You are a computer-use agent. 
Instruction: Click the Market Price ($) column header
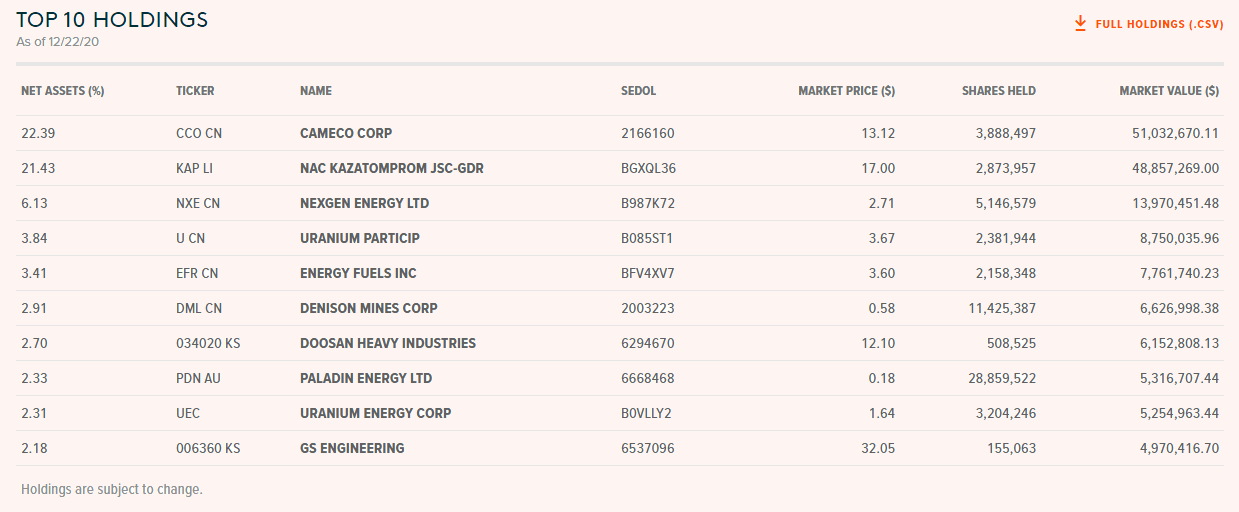[846, 91]
